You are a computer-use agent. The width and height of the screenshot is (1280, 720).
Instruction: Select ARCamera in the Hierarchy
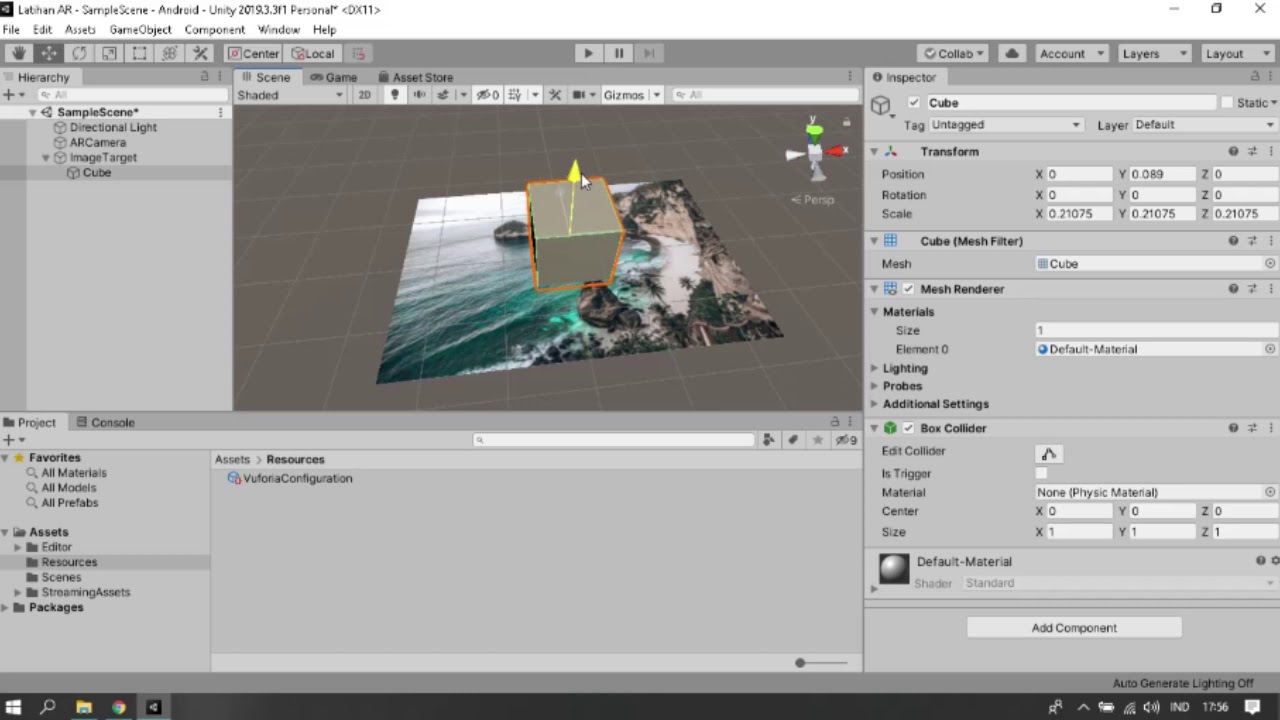(98, 143)
